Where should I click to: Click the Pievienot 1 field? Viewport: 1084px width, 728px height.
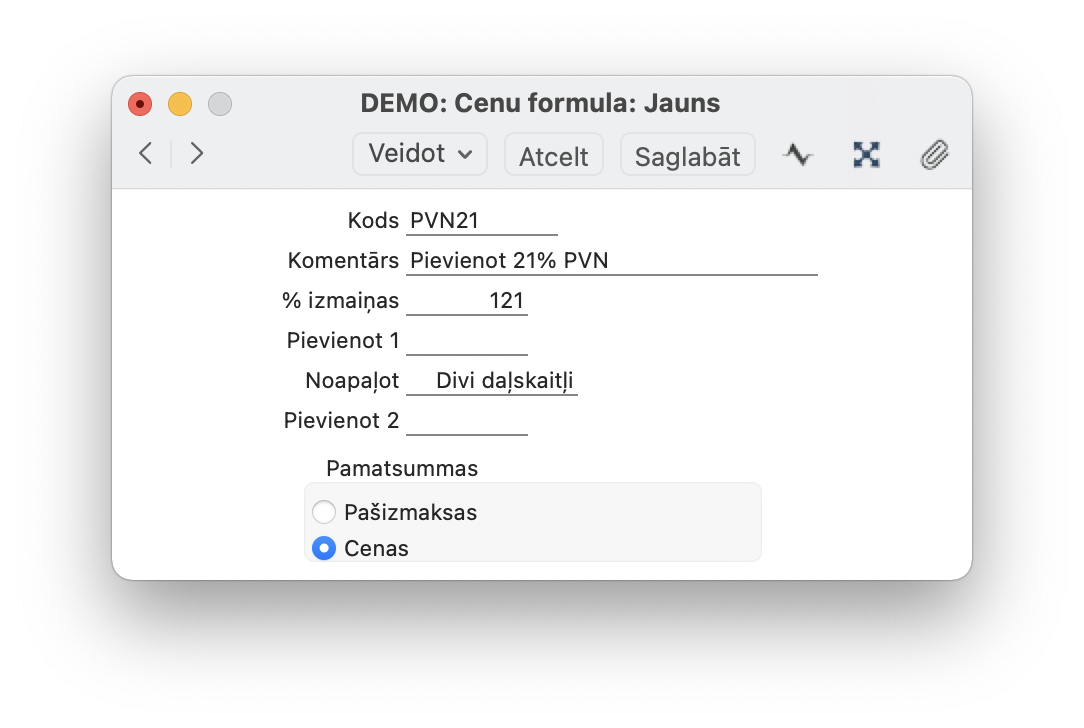point(467,341)
